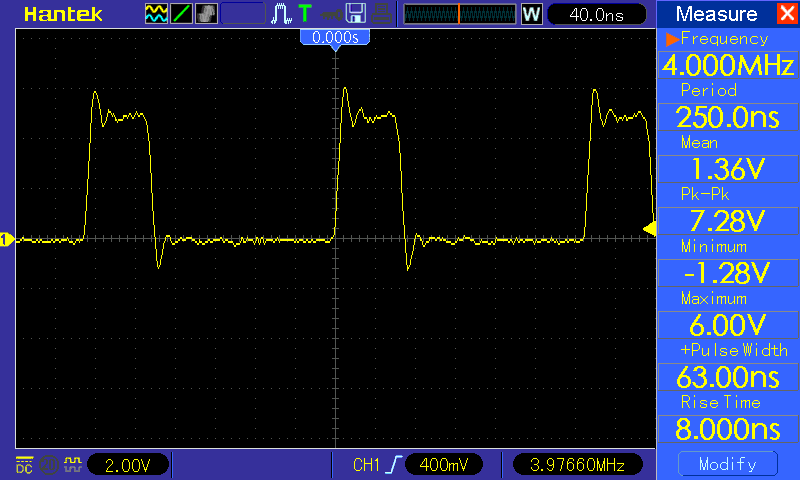
Task: Select the Rise Time measurement label
Action: [x=720, y=402]
